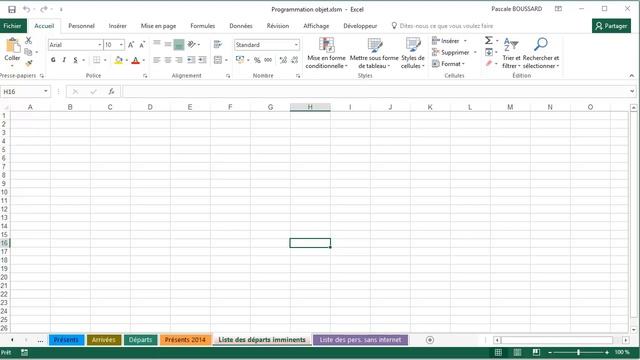The height and width of the screenshot is (360, 640).
Task: Collapse the ribbon with the chevron
Action: 632,76
